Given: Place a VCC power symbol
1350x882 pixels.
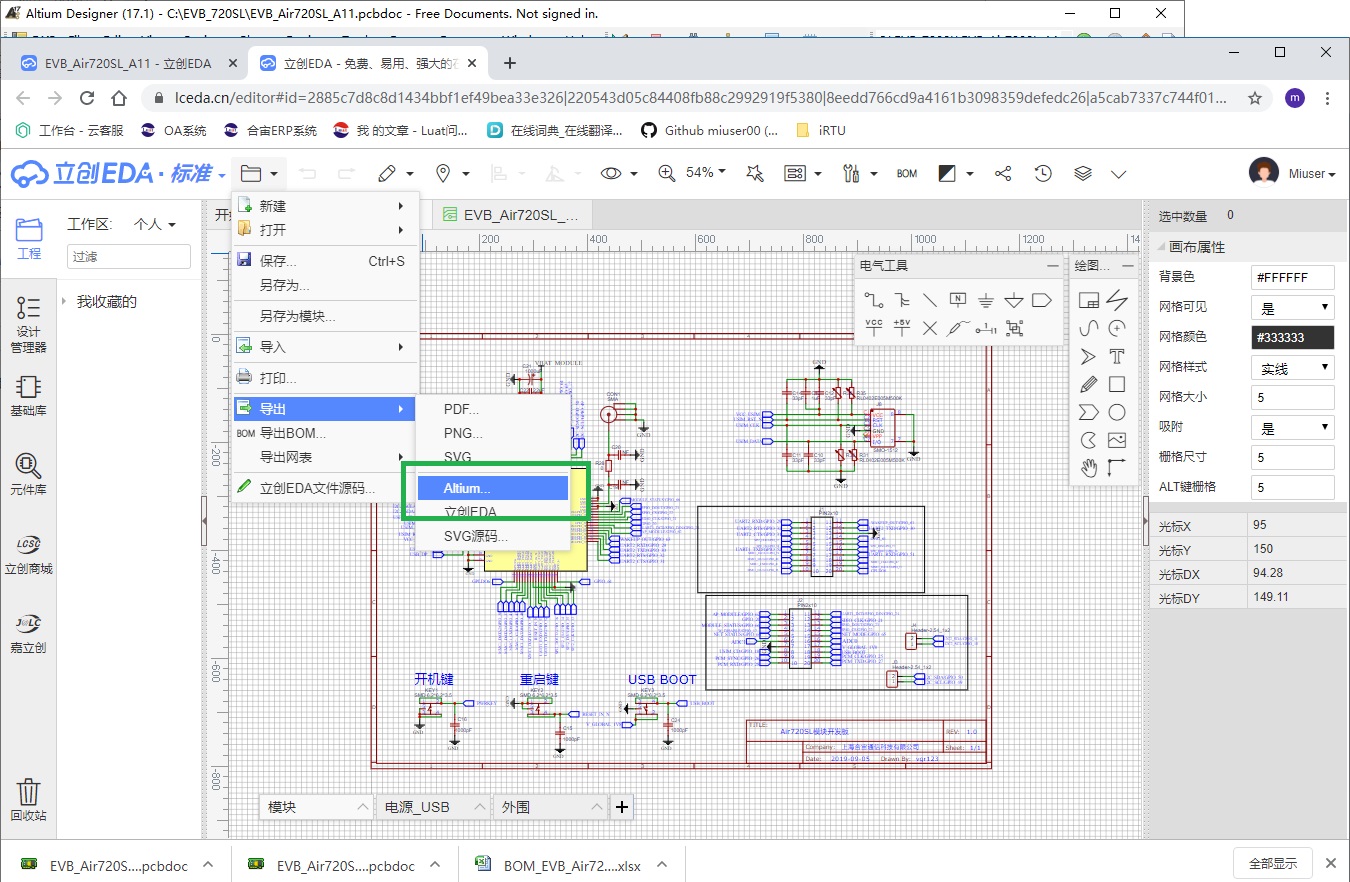Looking at the screenshot, I should (874, 327).
